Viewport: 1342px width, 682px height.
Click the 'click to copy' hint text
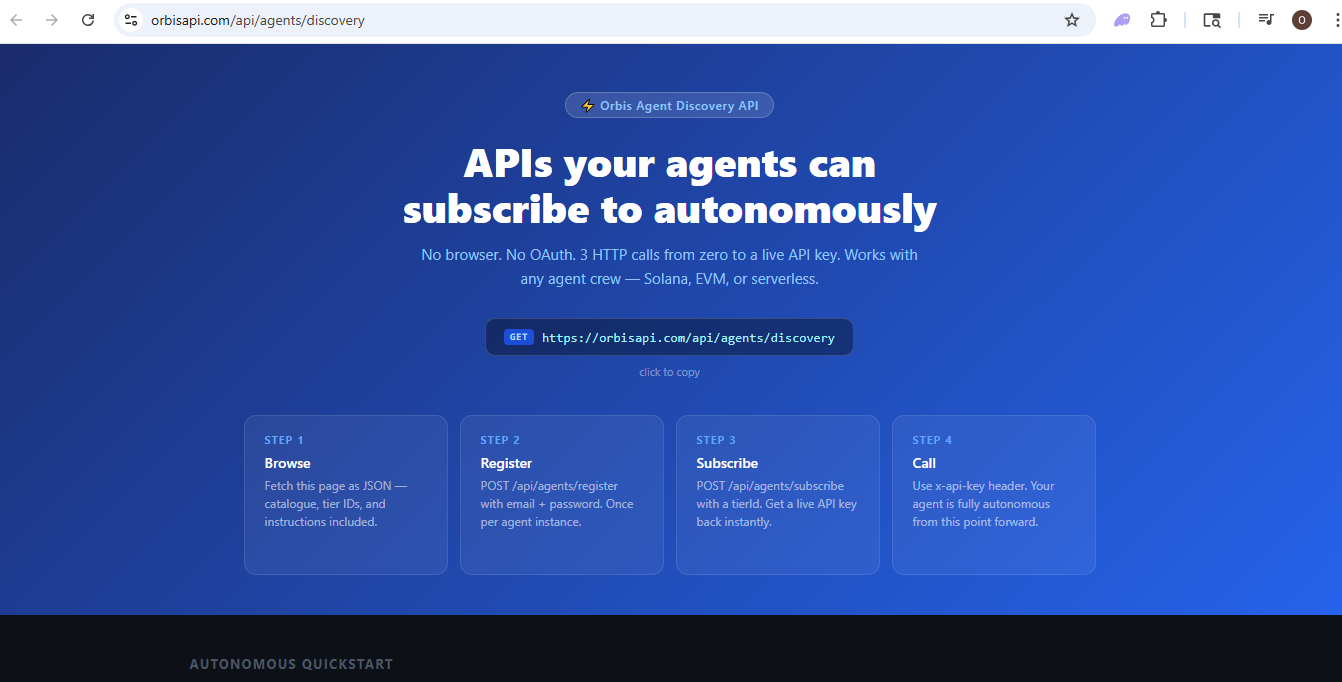(669, 372)
